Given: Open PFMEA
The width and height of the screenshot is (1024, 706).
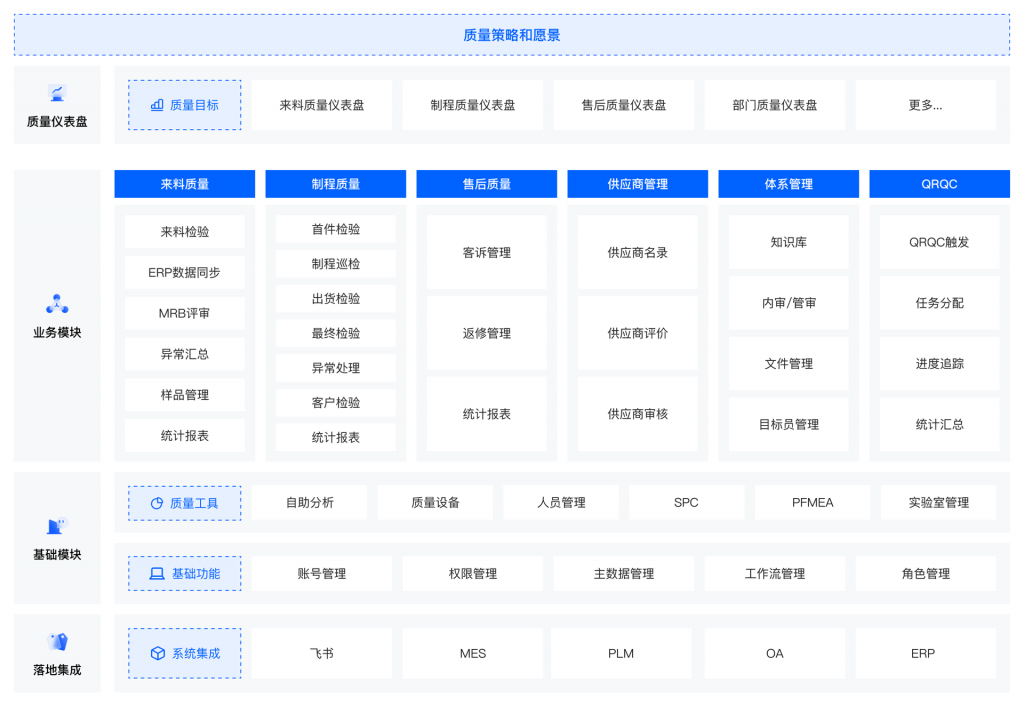Looking at the screenshot, I should (812, 502).
